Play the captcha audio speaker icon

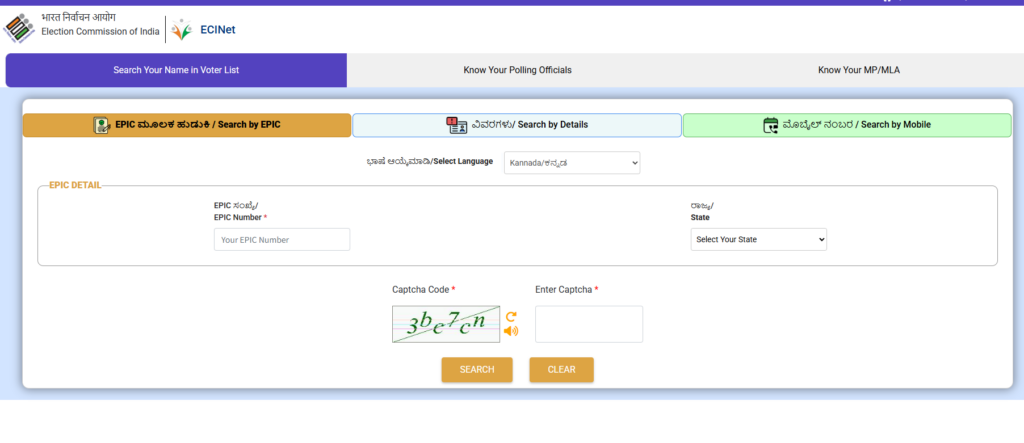tap(511, 331)
